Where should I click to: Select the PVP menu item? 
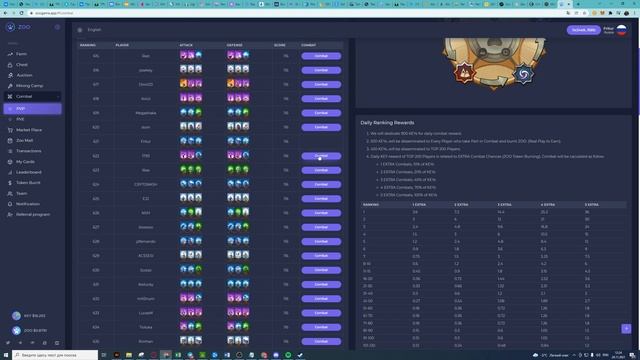(32, 109)
